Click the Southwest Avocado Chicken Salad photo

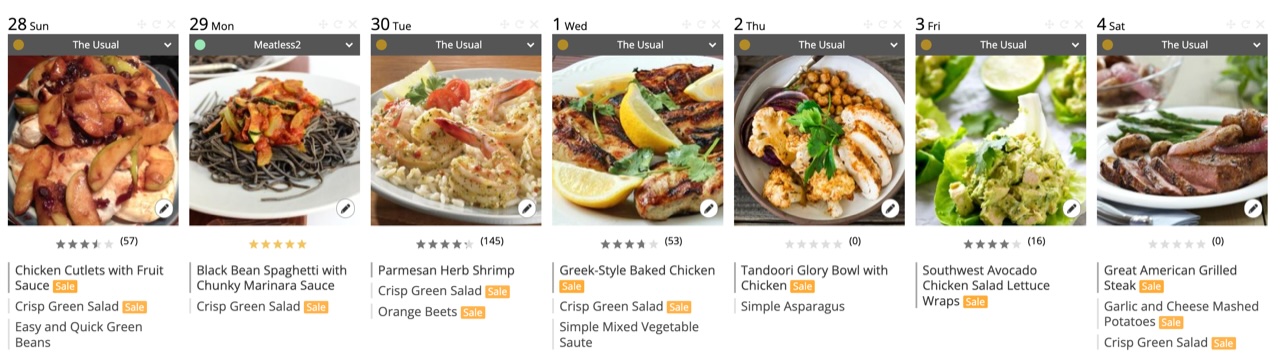[1000, 140]
